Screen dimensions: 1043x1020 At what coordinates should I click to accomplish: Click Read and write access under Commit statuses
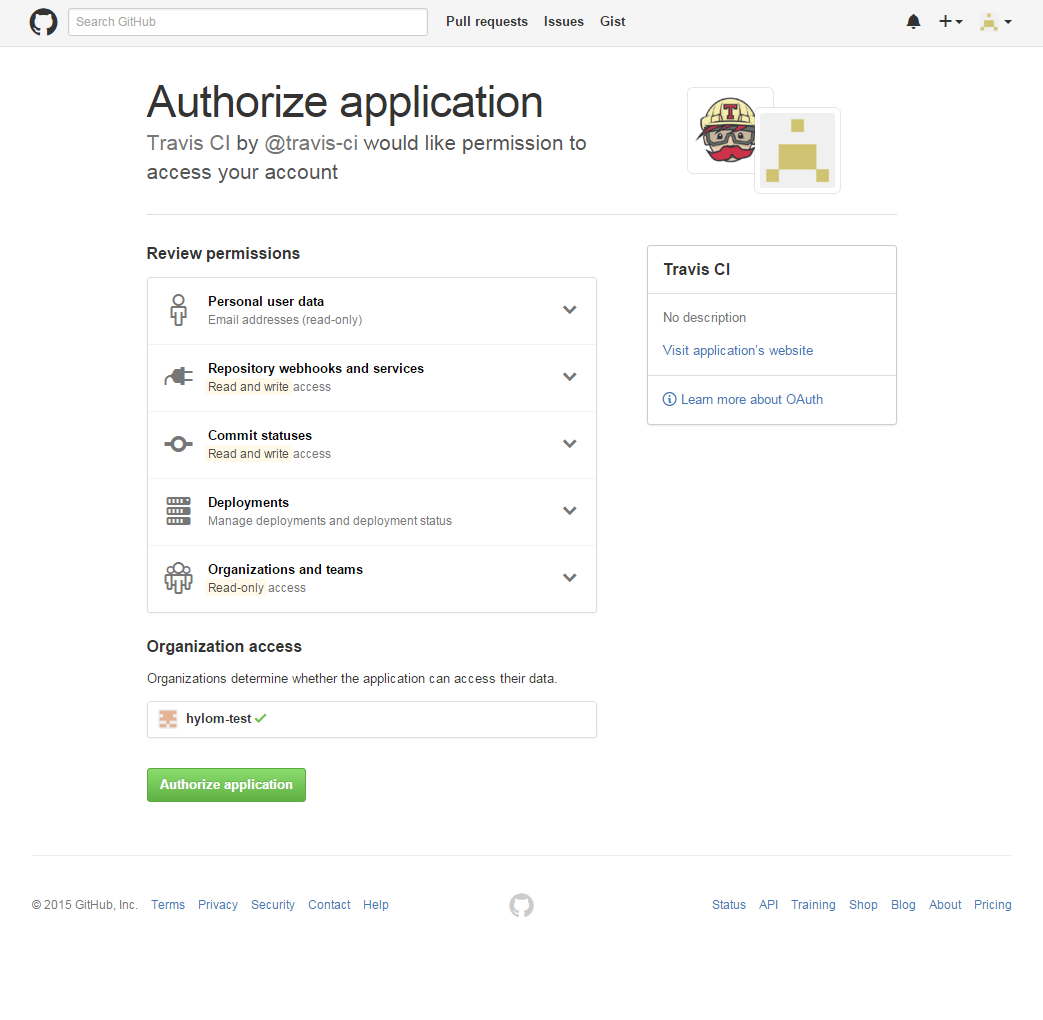(269, 454)
